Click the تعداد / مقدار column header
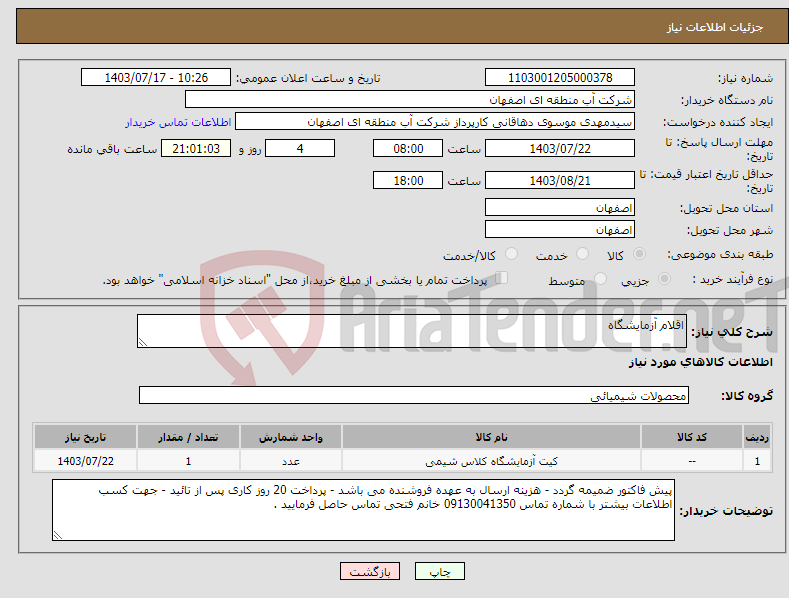 click(x=188, y=437)
